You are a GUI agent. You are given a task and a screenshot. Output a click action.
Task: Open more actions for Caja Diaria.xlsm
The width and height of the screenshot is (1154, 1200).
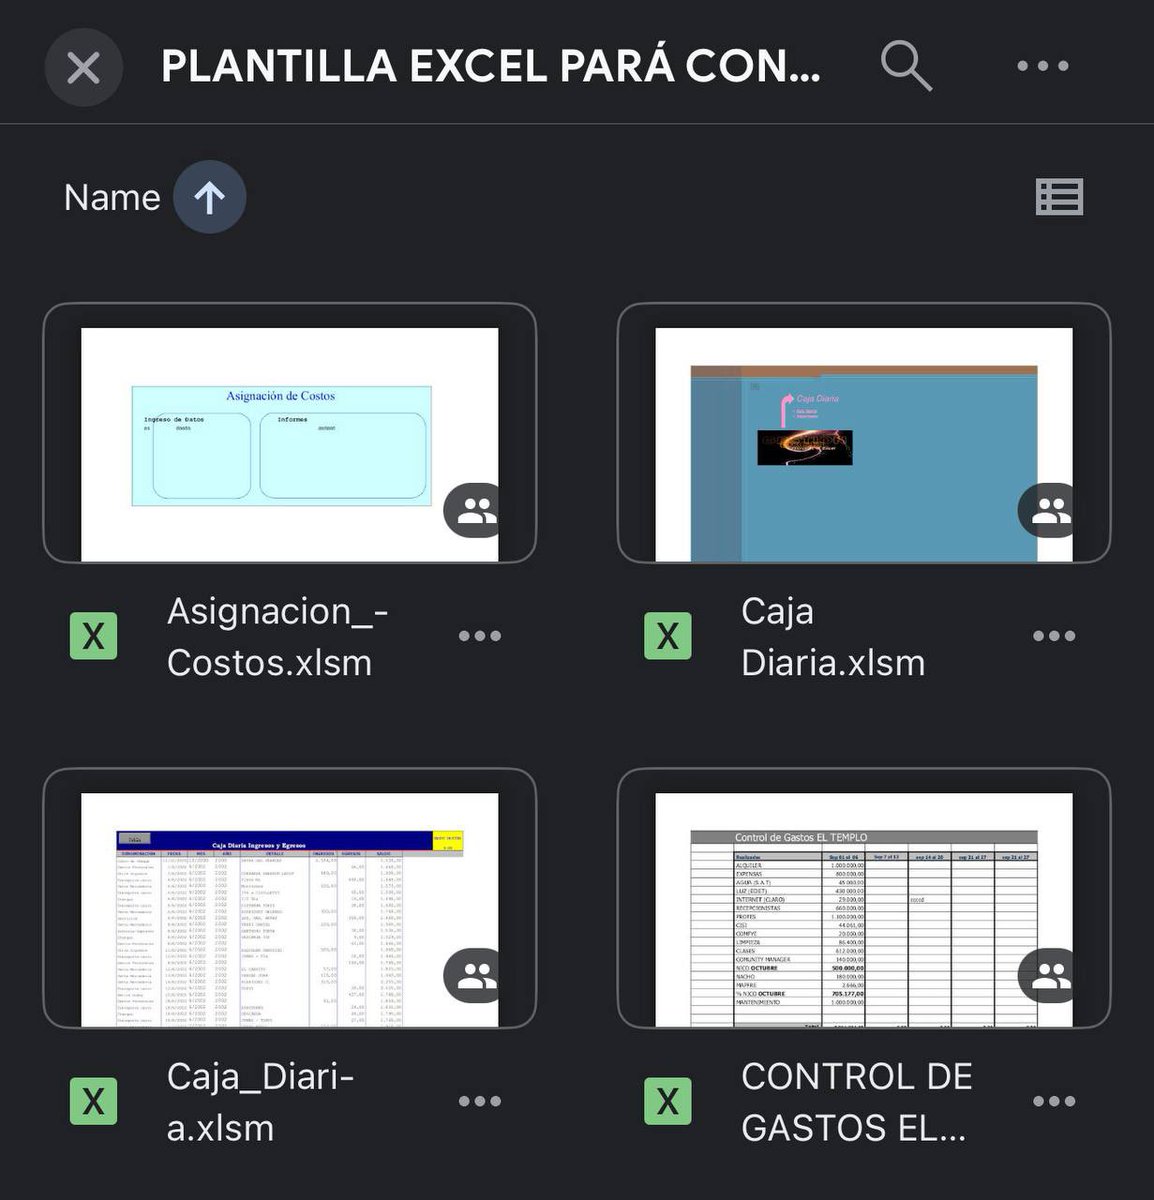(1054, 636)
